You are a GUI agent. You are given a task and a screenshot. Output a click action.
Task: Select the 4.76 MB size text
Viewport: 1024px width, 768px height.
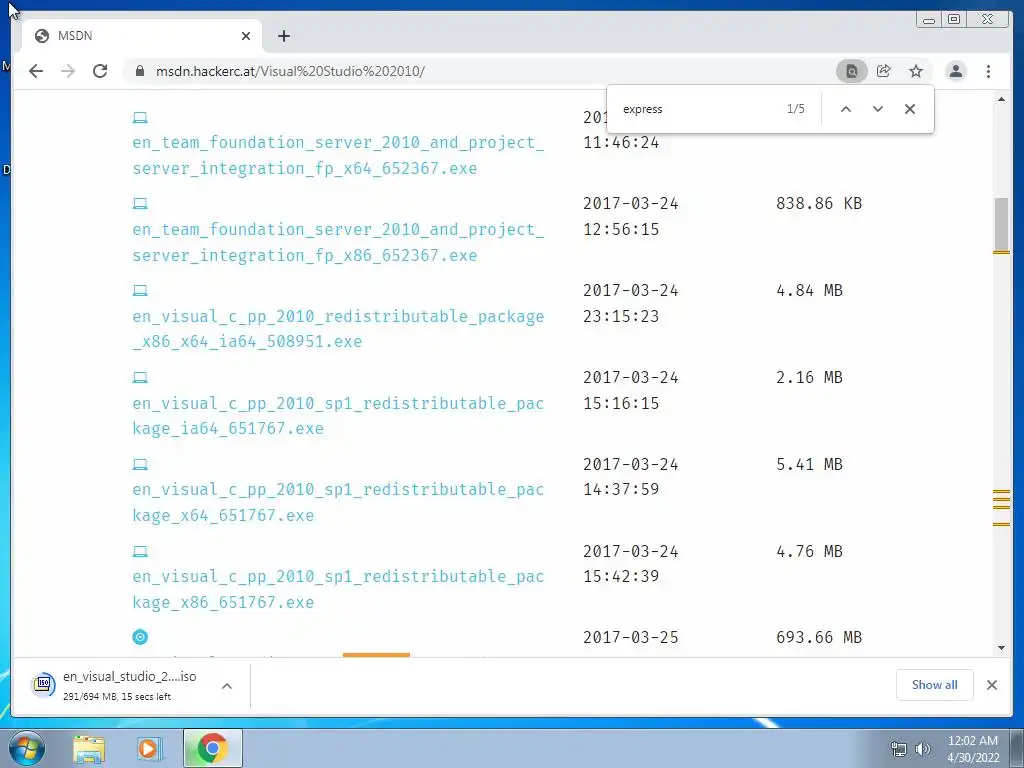[x=809, y=551]
